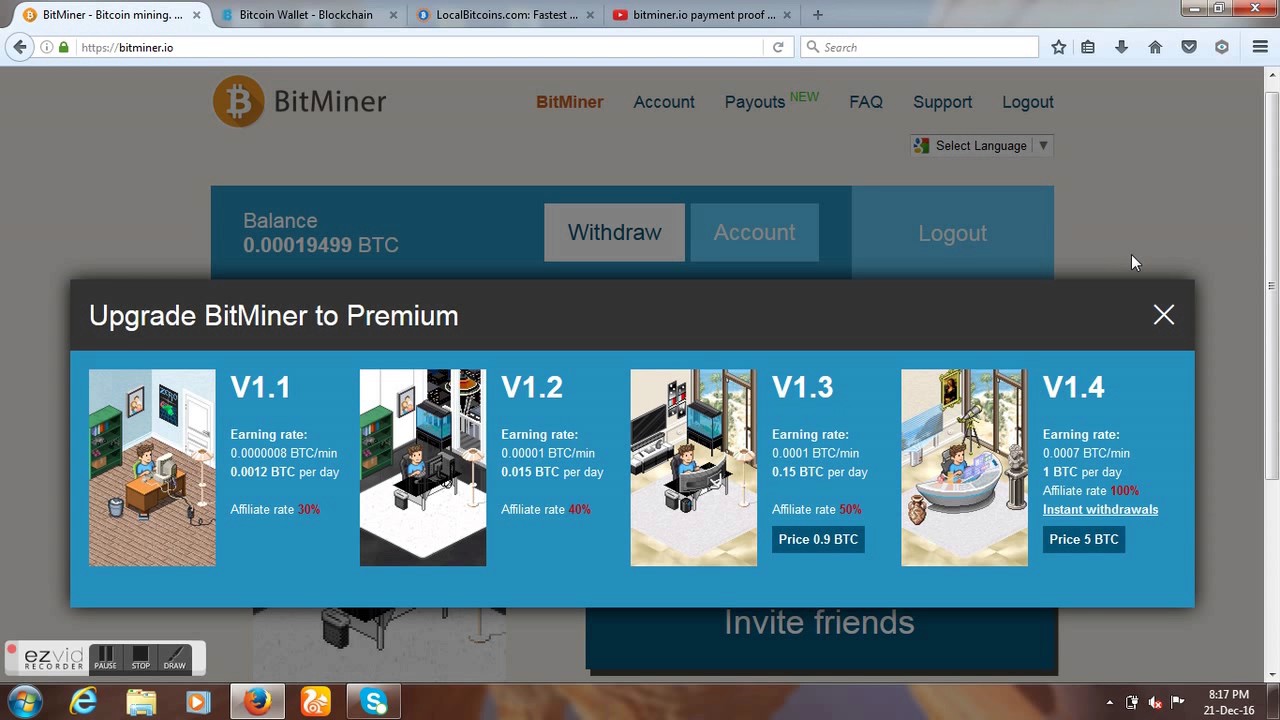Screen dimensions: 1280x720
Task: Click the taskbar clock showing 8:17 PM
Action: pyautogui.click(x=1229, y=702)
